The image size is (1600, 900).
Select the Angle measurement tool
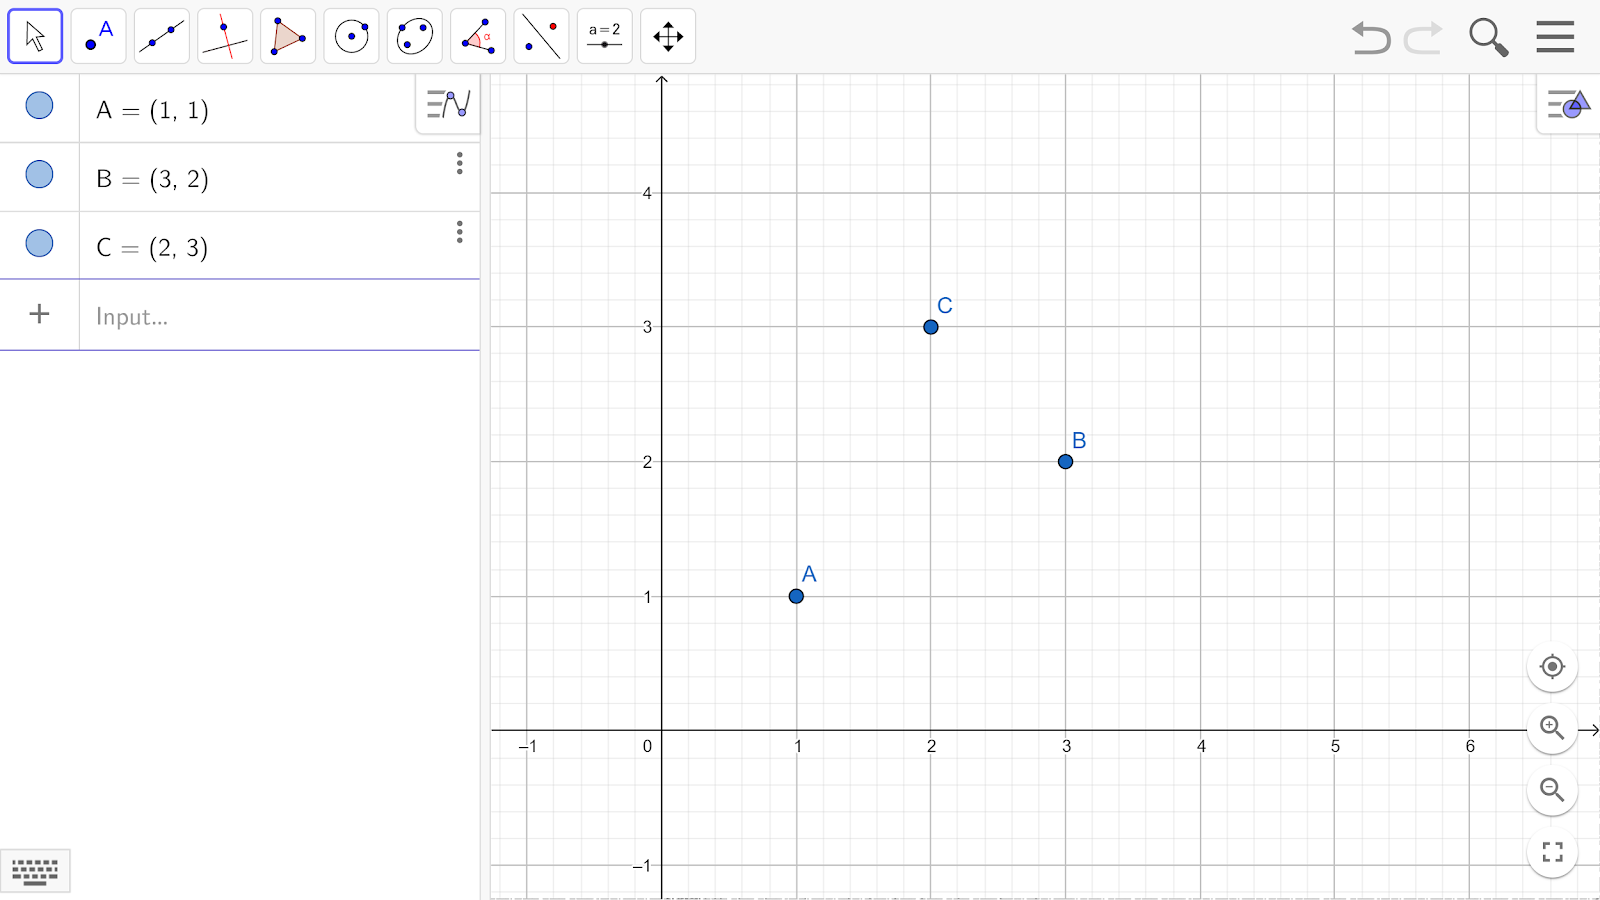[x=478, y=37]
